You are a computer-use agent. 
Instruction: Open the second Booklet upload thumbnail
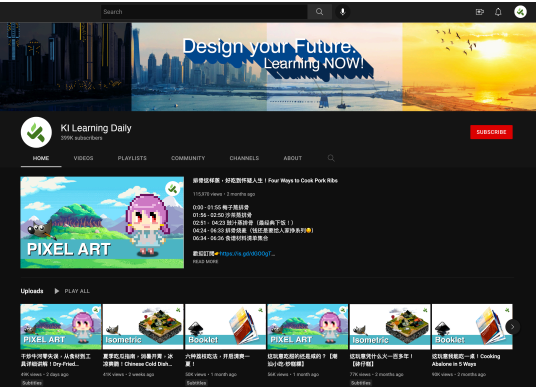click(x=472, y=327)
